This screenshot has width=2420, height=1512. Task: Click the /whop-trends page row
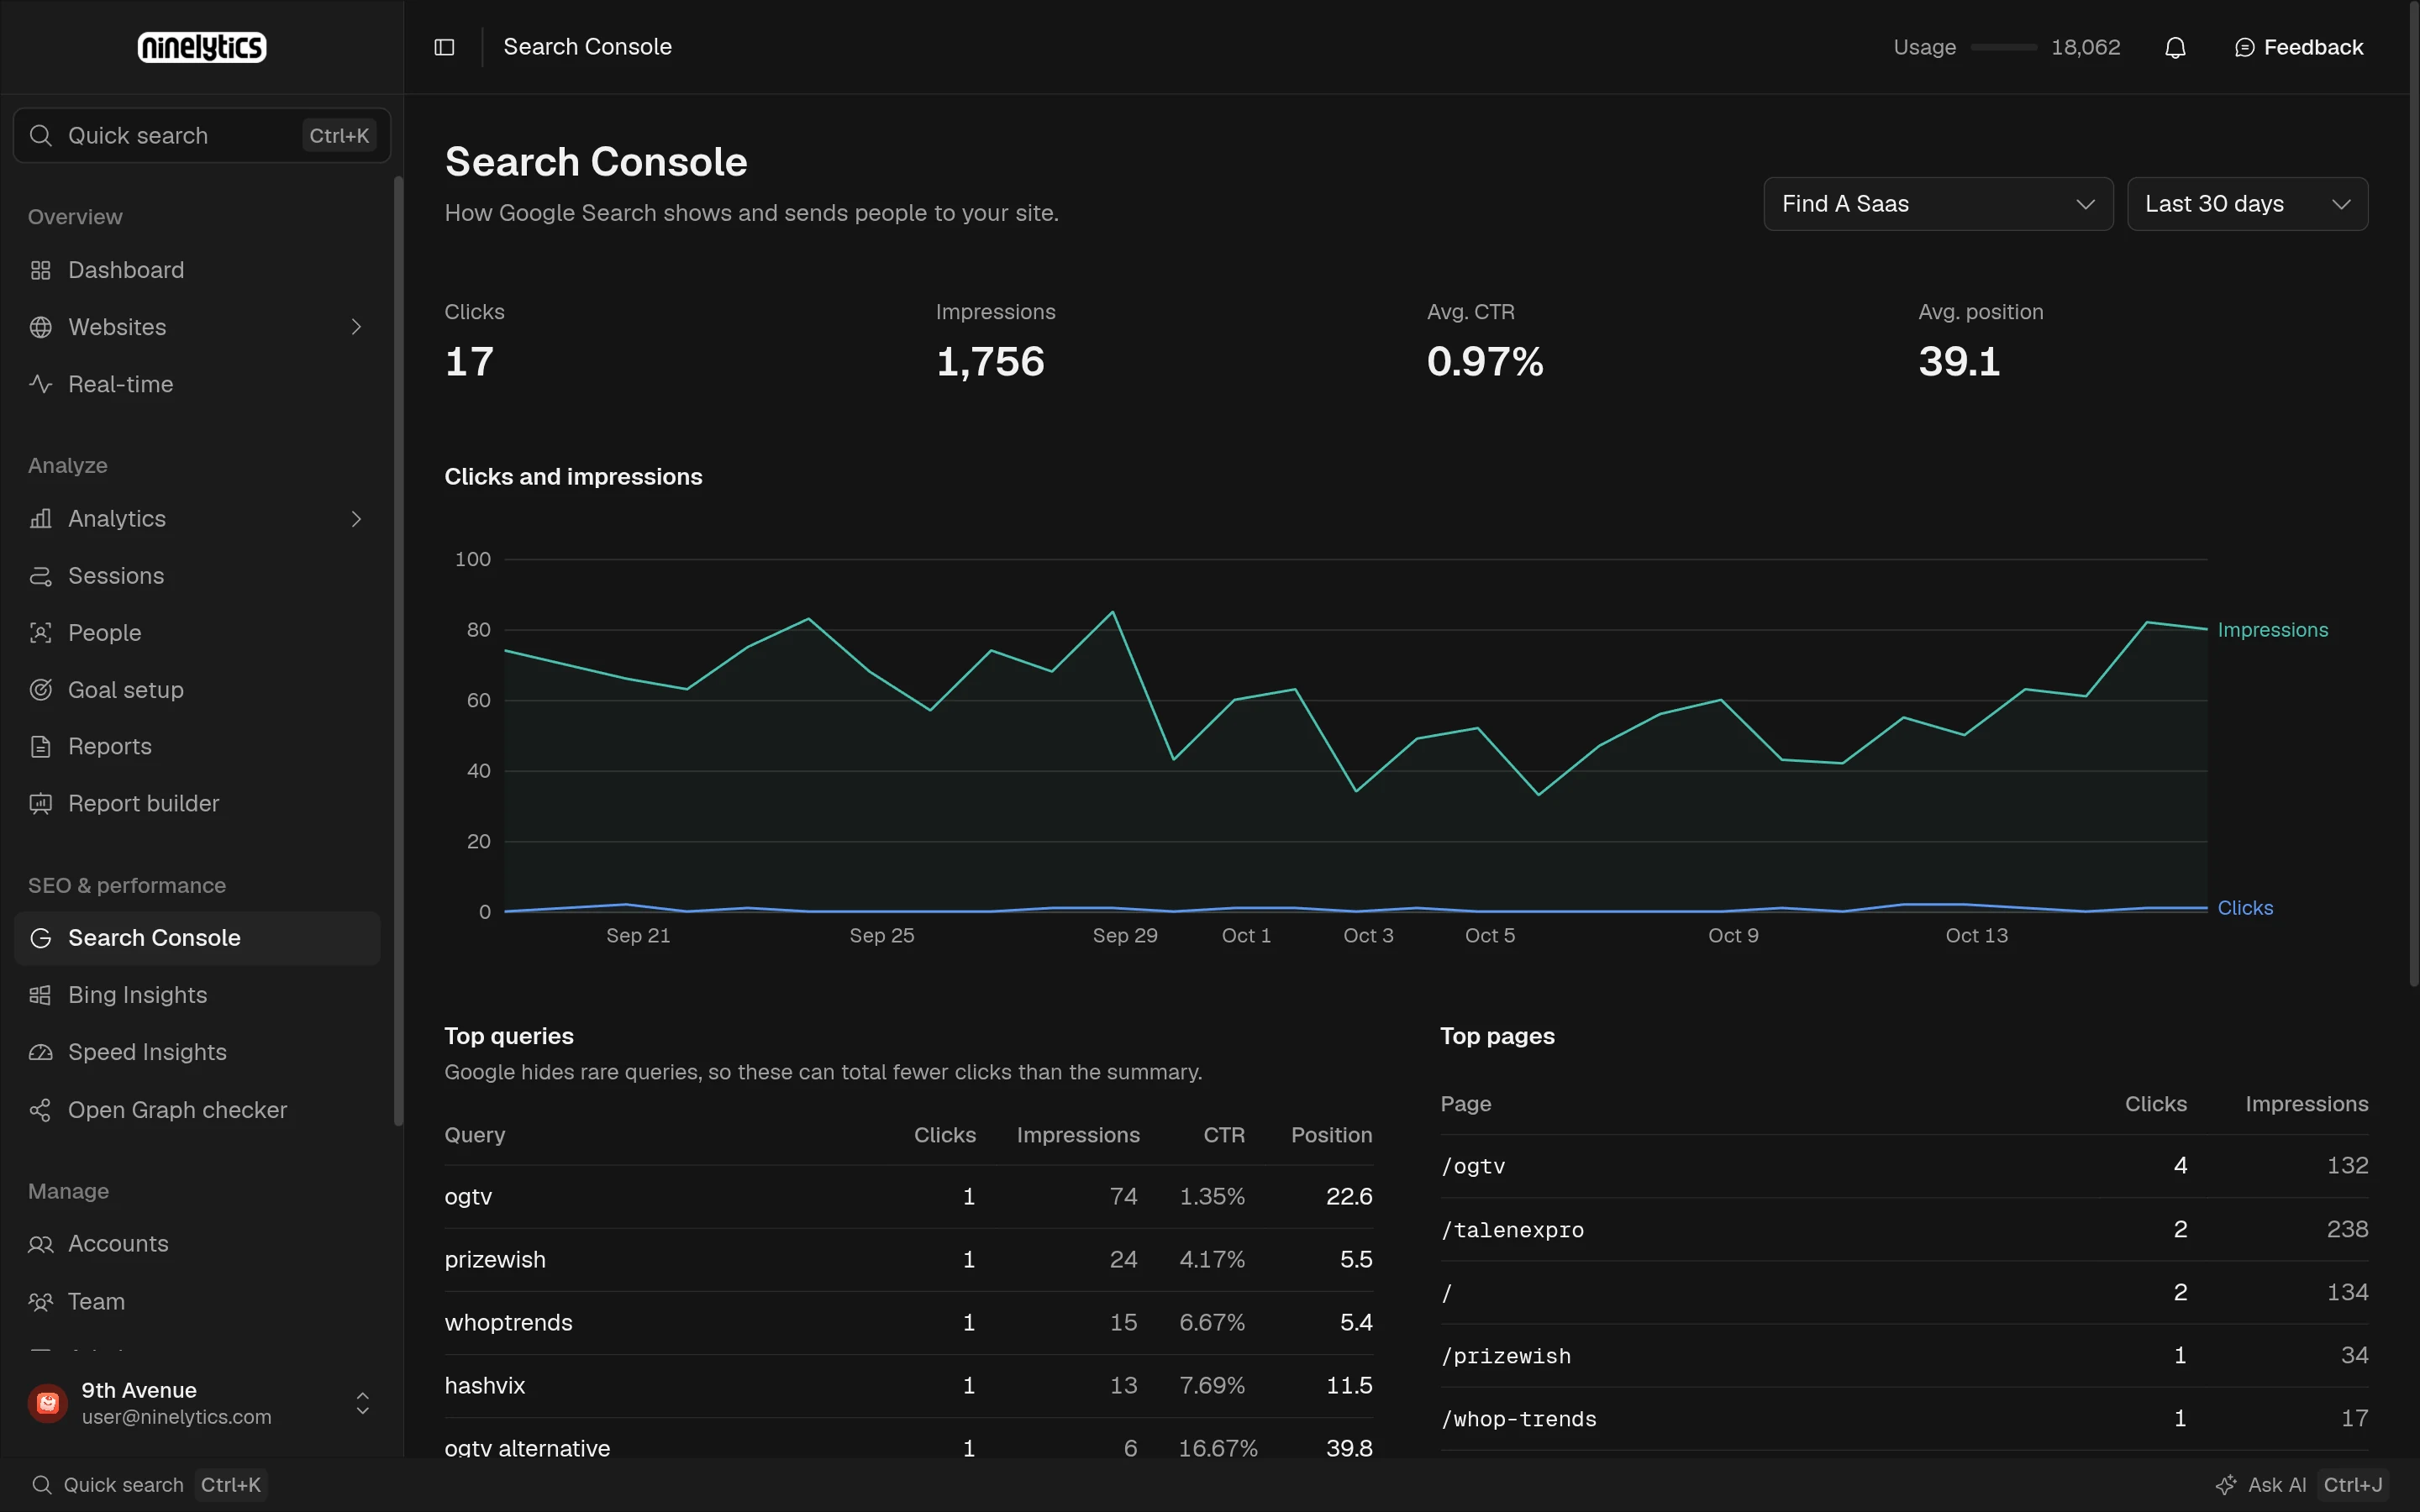(x=1904, y=1418)
